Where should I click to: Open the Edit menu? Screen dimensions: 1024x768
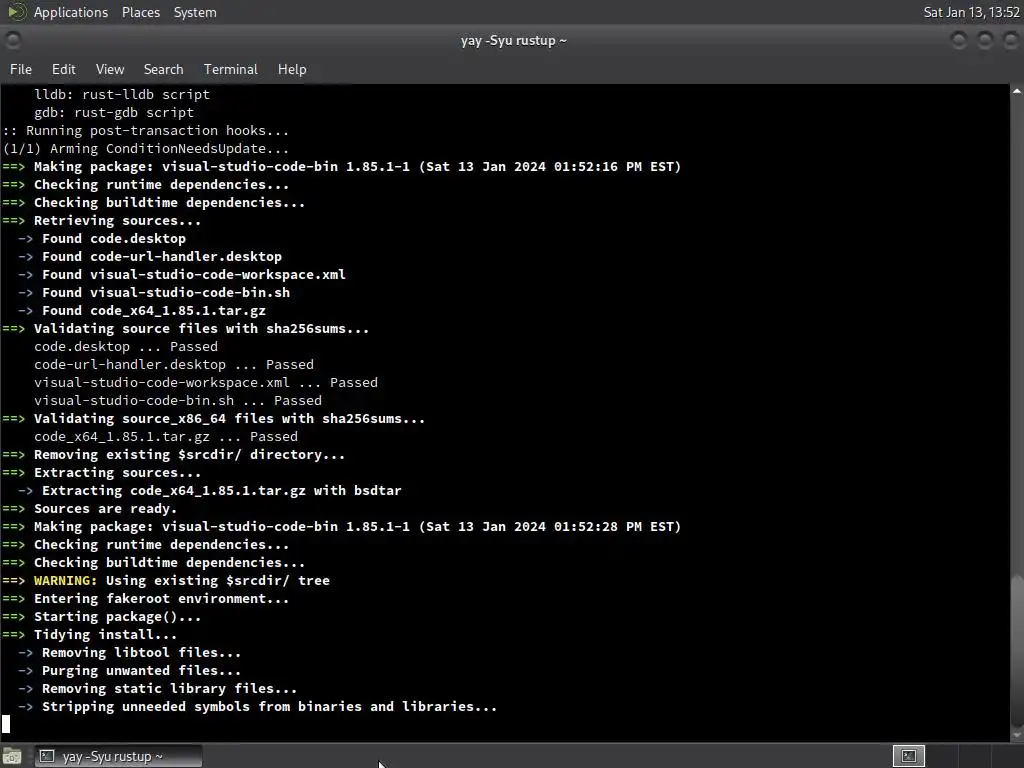click(63, 69)
